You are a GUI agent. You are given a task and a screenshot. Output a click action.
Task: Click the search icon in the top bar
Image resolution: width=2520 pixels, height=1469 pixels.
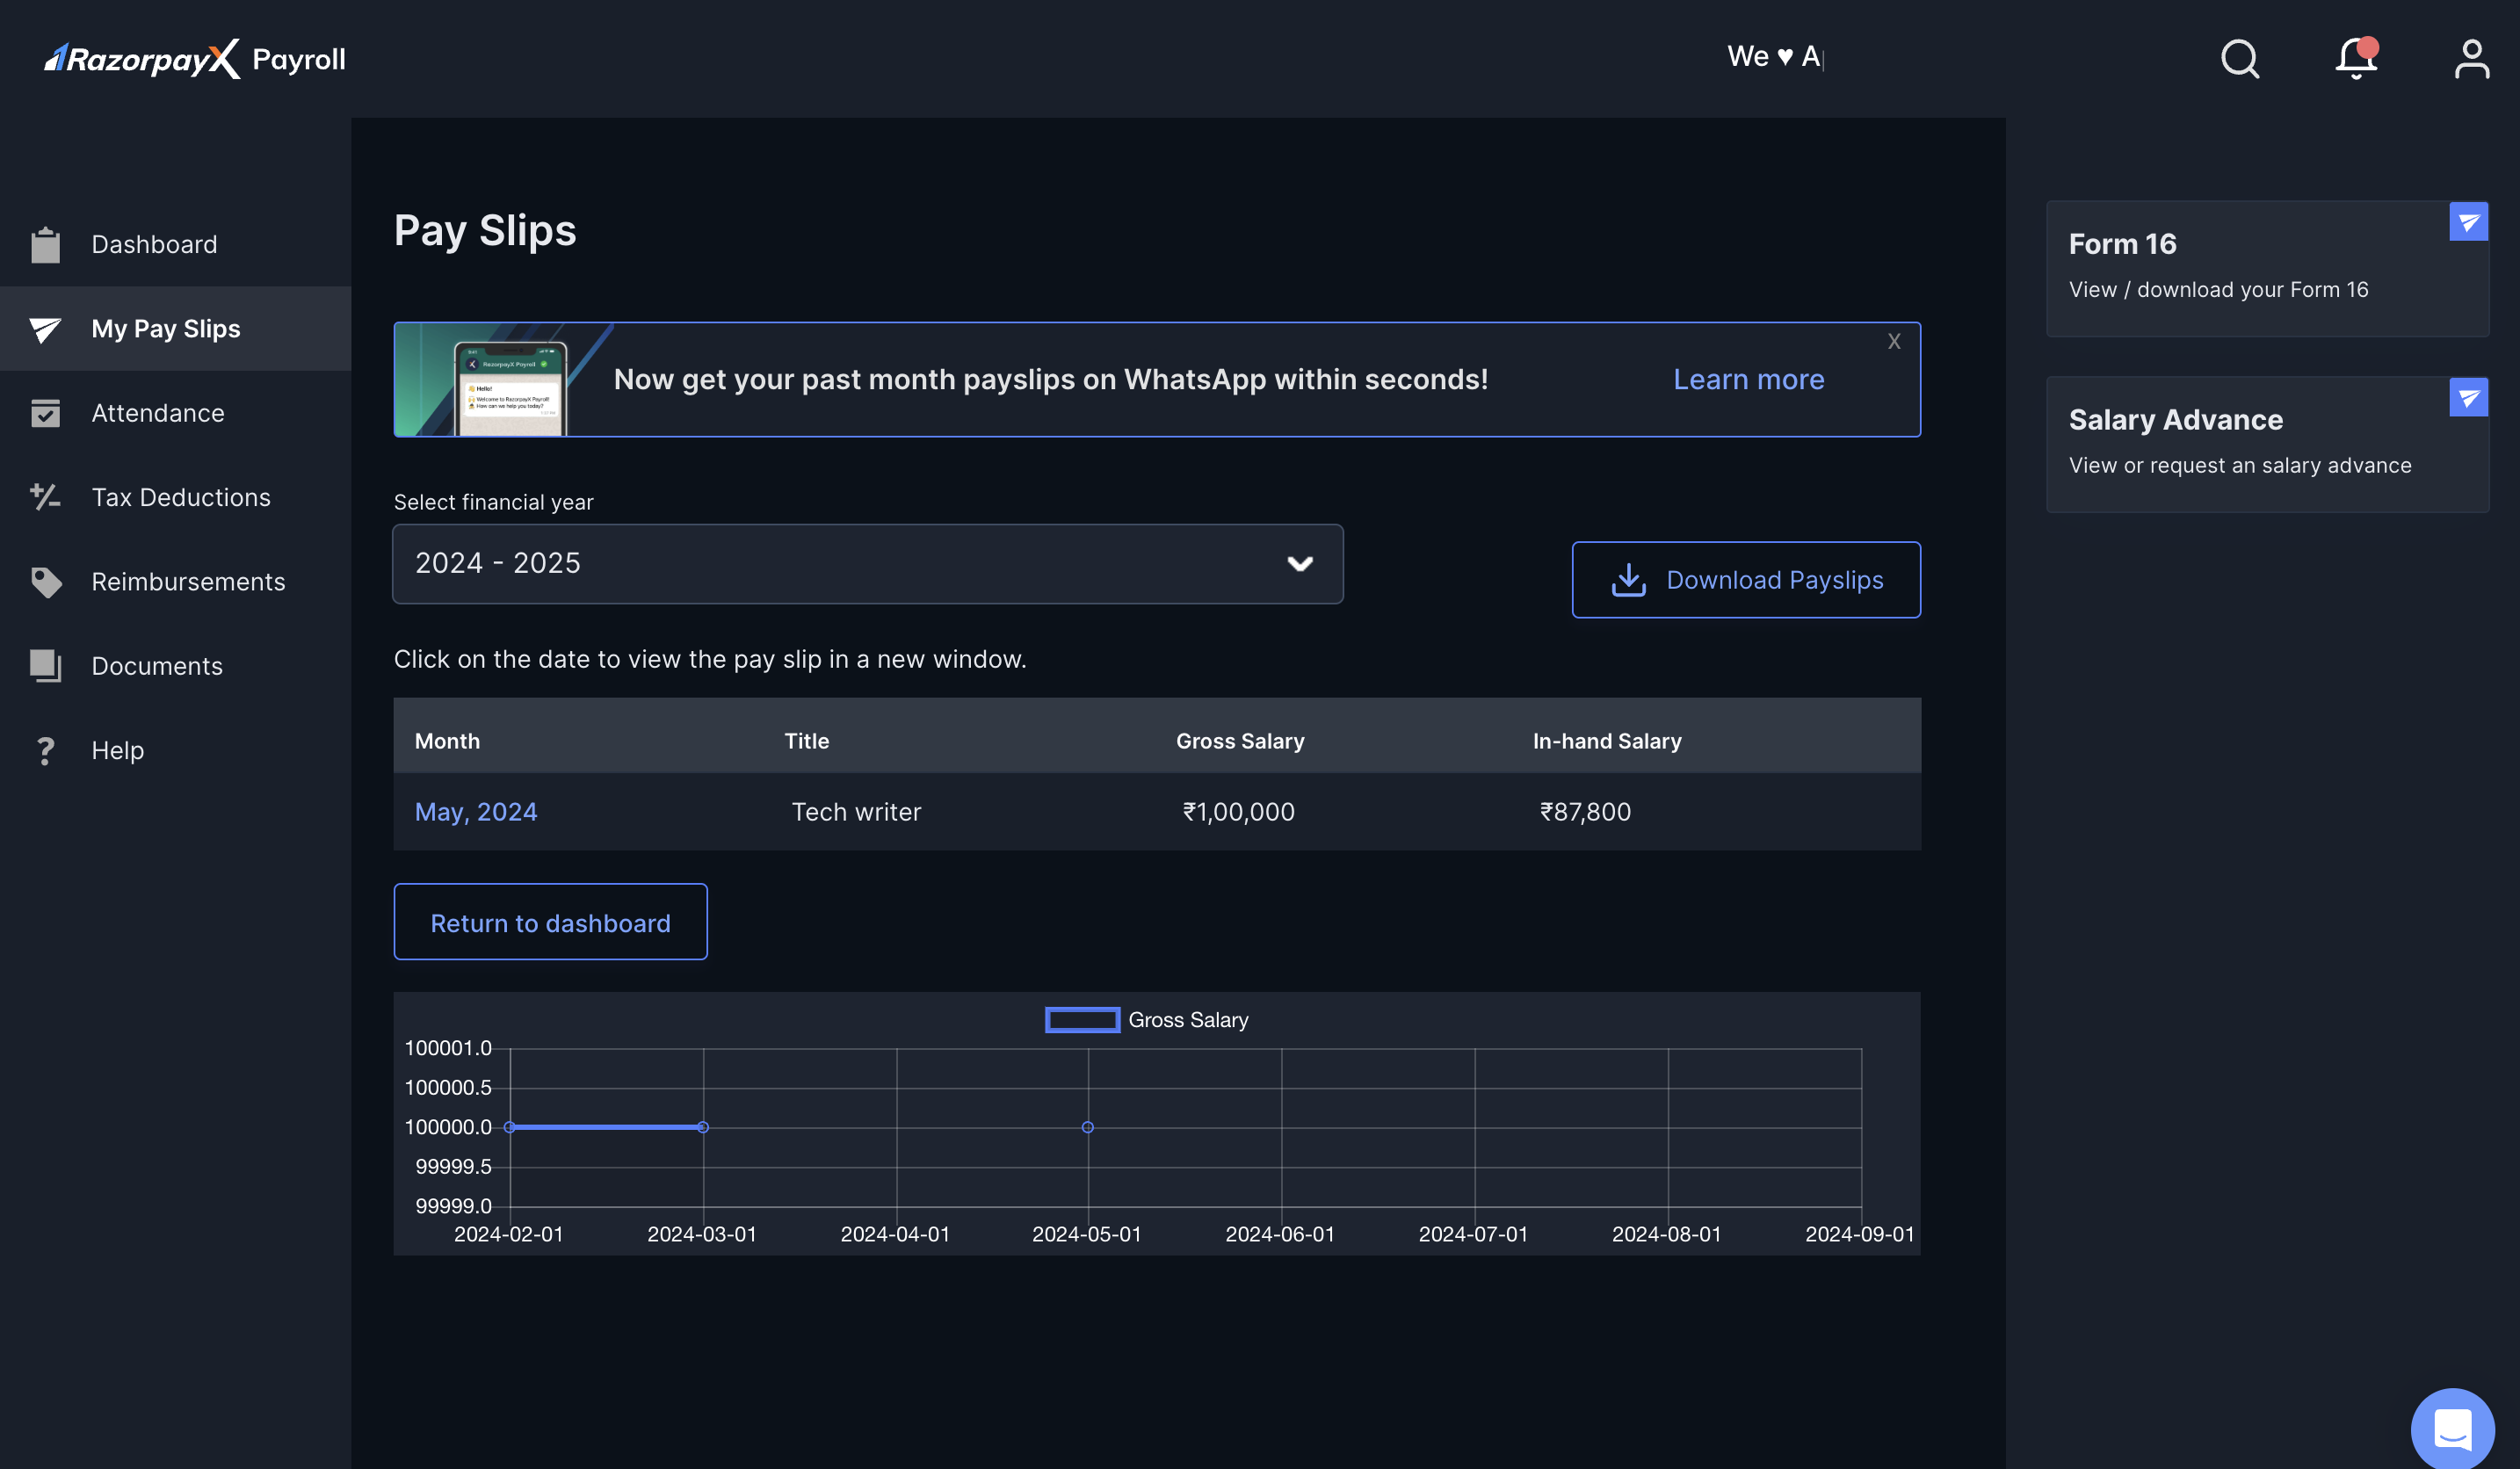(x=2241, y=58)
